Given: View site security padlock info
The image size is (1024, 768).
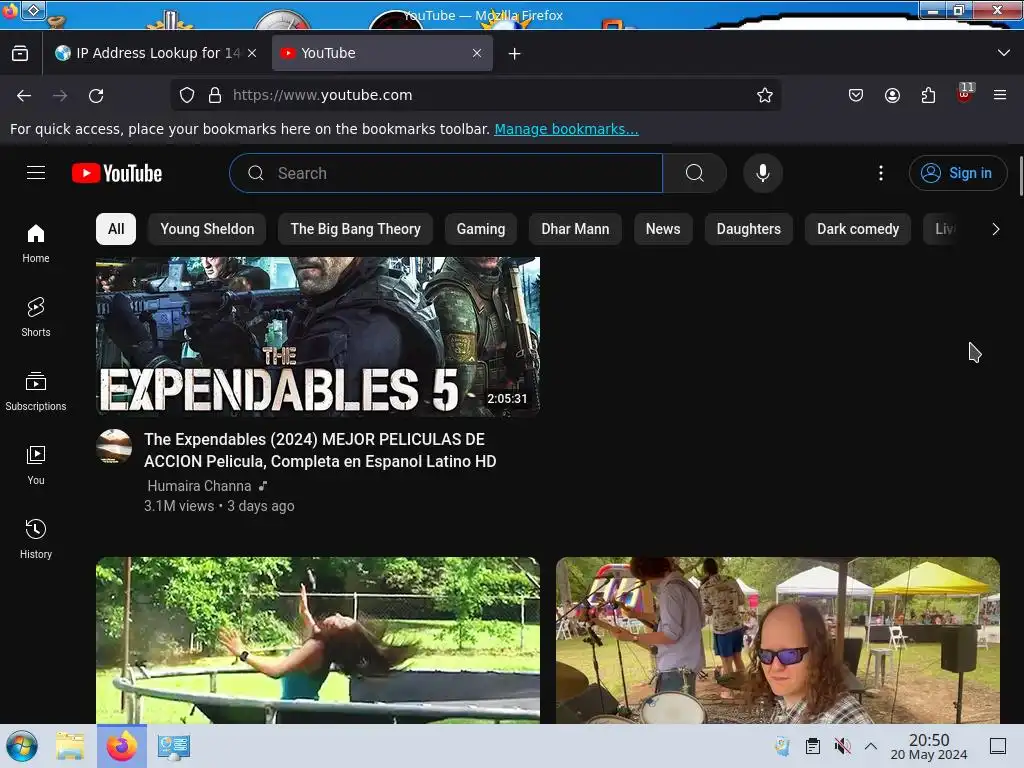Looking at the screenshot, I should 215,95.
